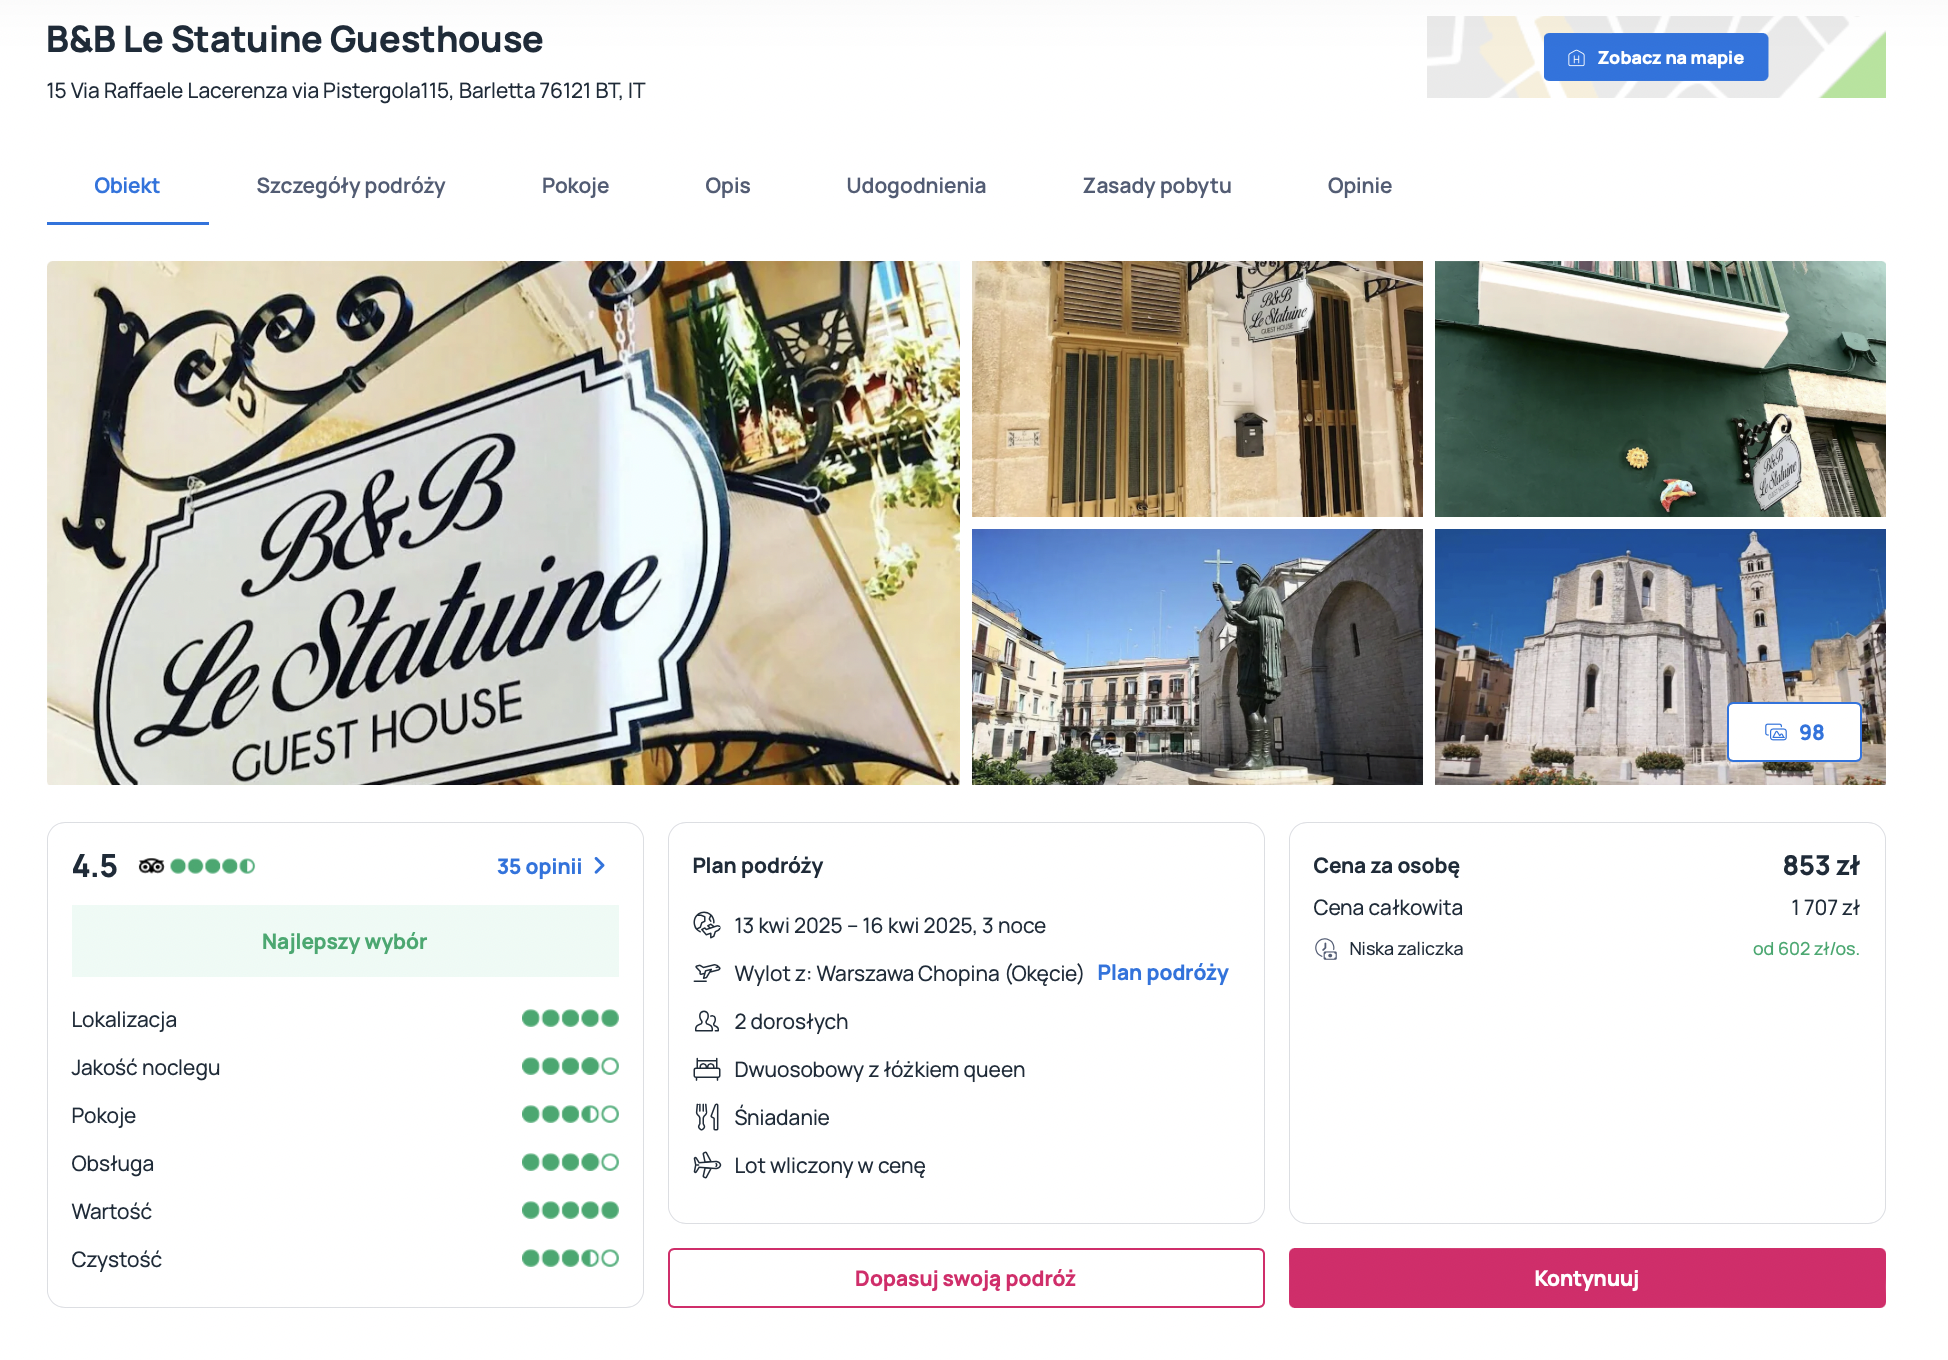Click the Lokalizacja rating dots
The height and width of the screenshot is (1360, 1948).
[x=570, y=1019]
